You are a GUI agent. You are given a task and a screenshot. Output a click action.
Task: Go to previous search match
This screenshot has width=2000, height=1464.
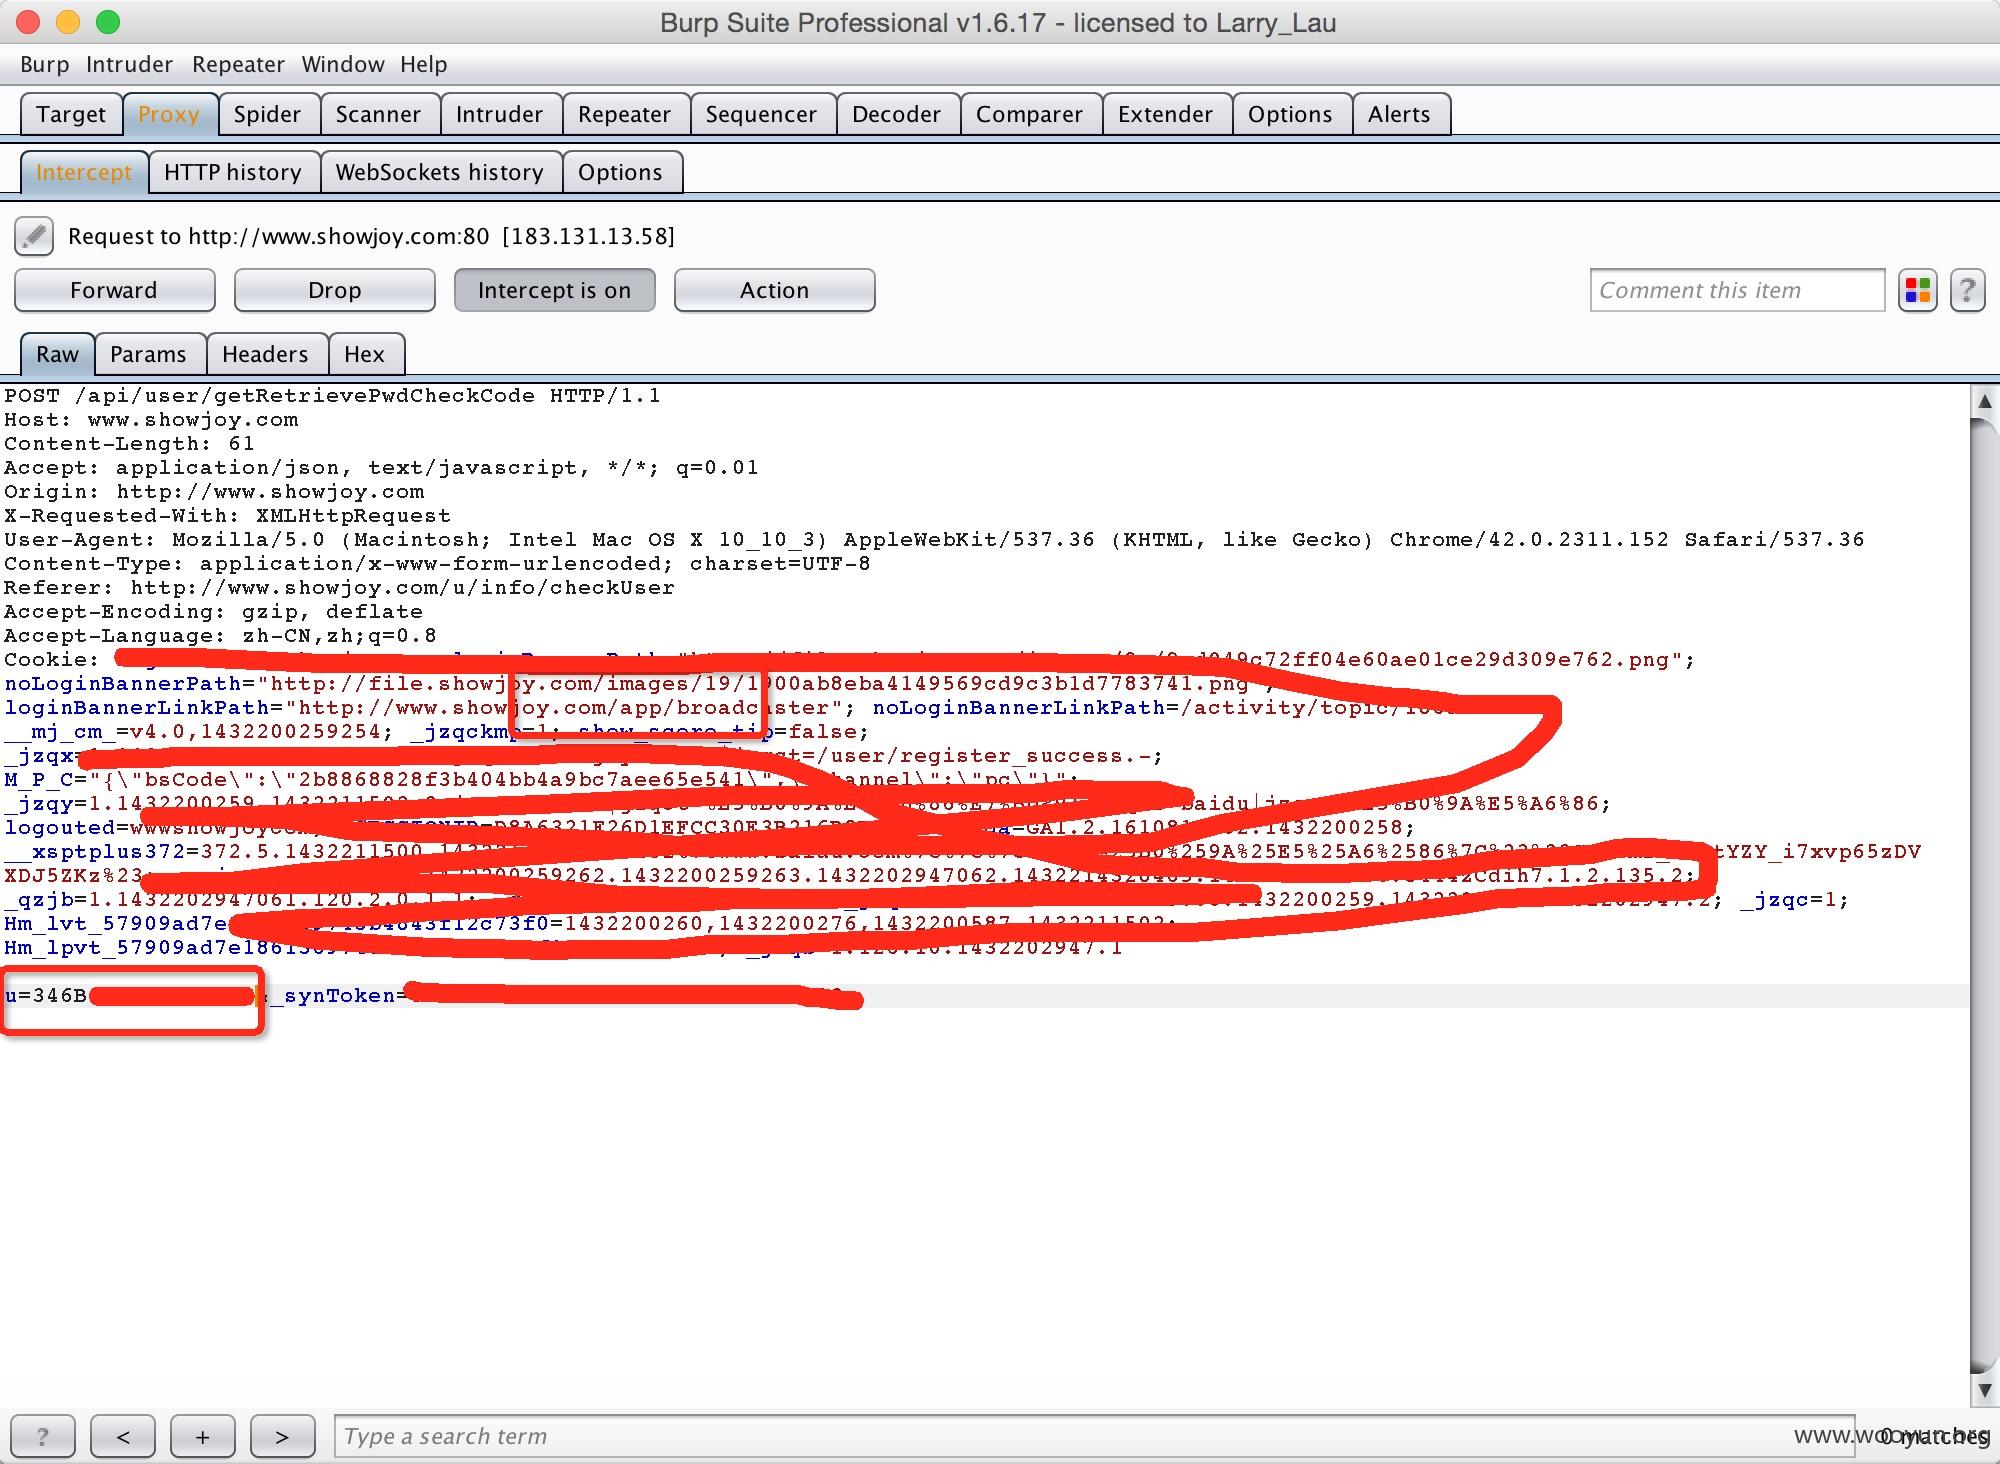point(123,1437)
